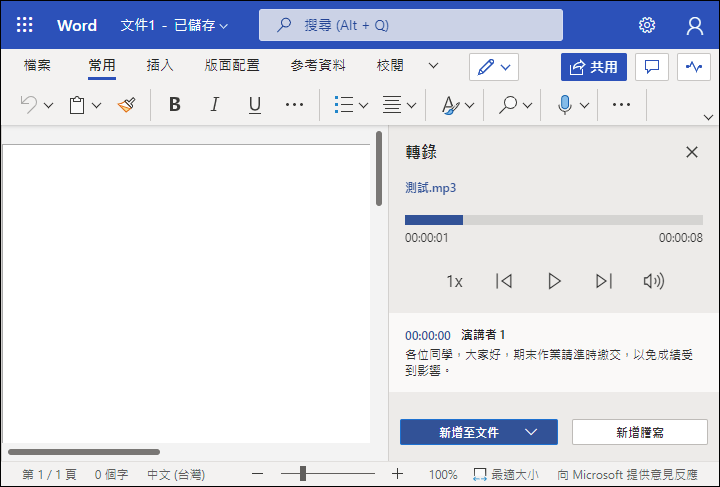Toggle italic formatting
The image size is (720, 487).
pyautogui.click(x=214, y=105)
